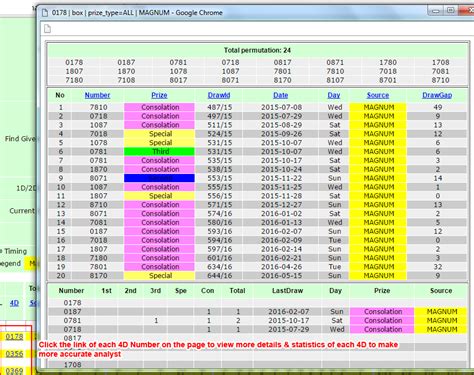Click 1708 row in summary table
This screenshot has height=375, width=474.
(257, 365)
